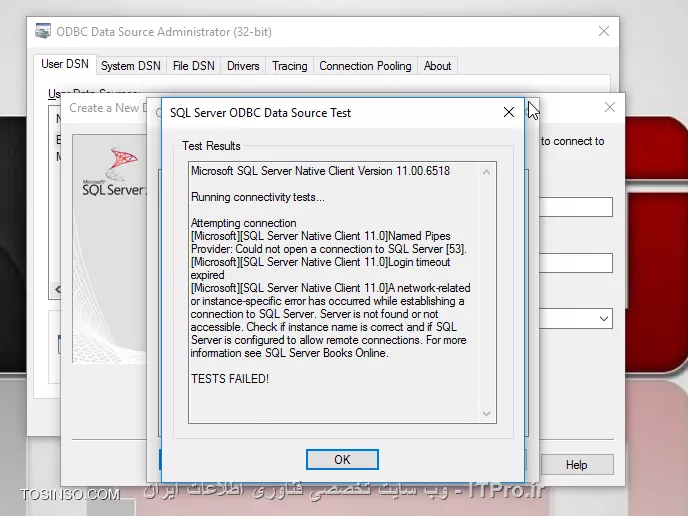This screenshot has height=516, width=688.
Task: Switch to the Drivers tab
Action: [x=243, y=66]
